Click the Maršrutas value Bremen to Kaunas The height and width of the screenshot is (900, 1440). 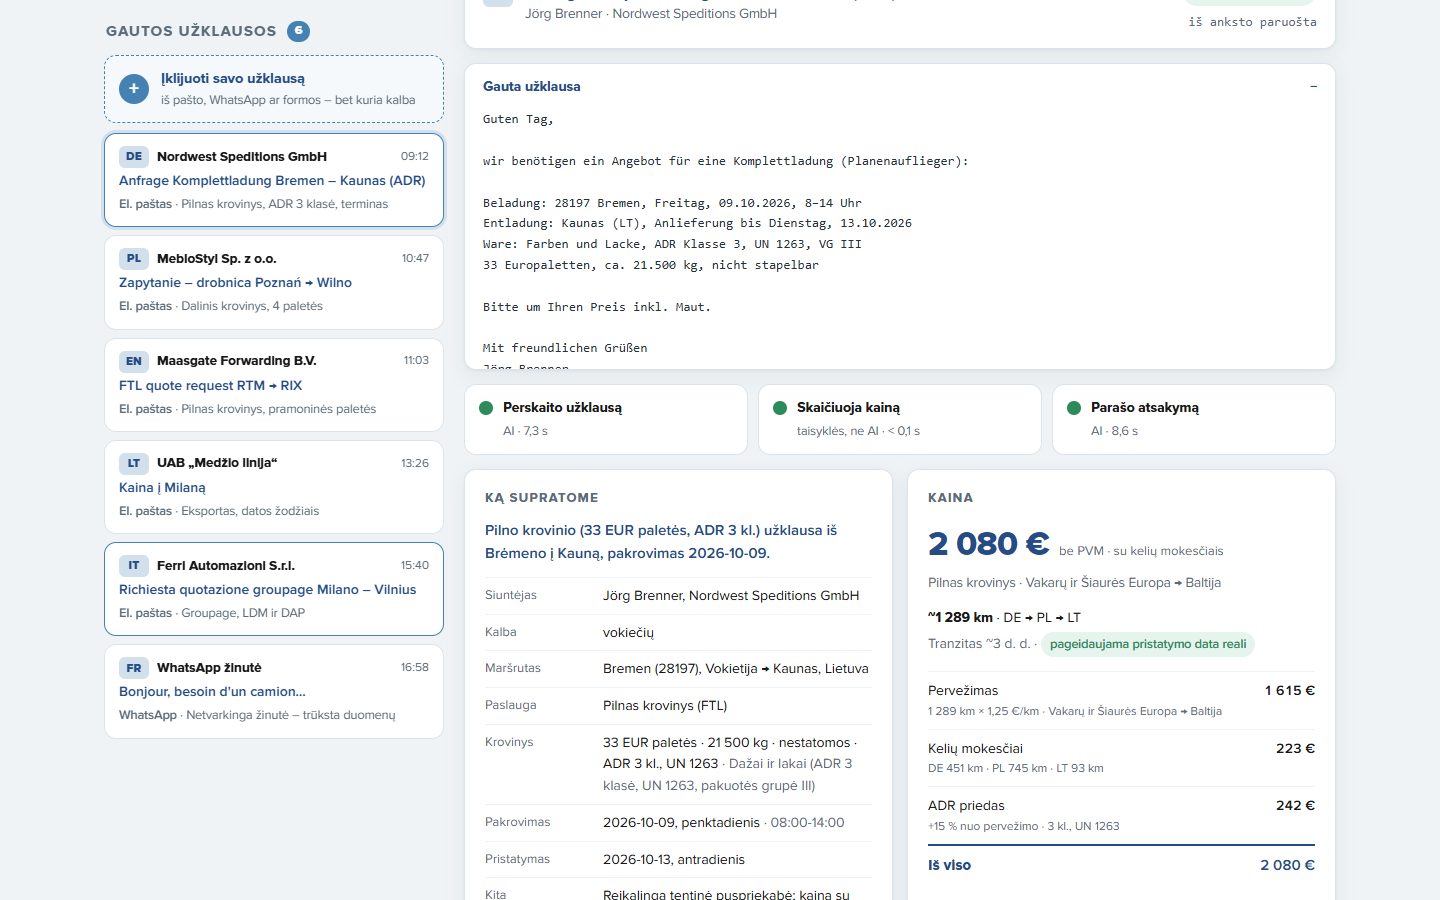tap(735, 668)
